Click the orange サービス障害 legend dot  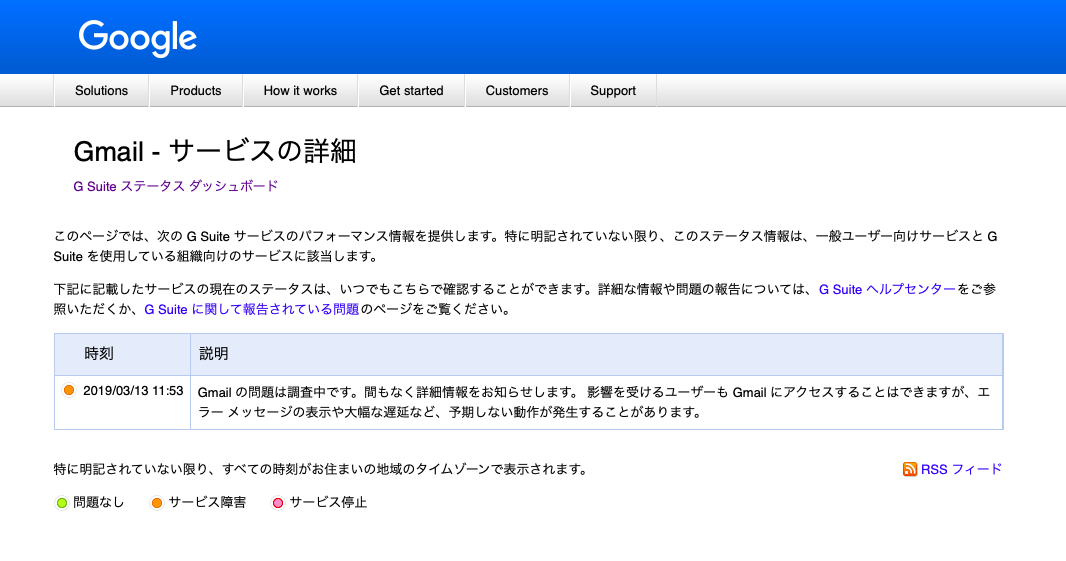[157, 503]
